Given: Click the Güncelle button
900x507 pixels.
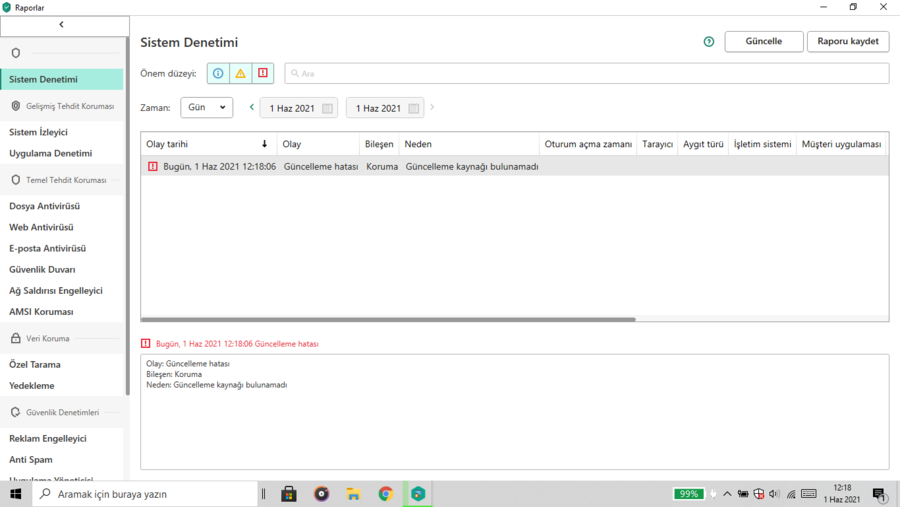Looking at the screenshot, I should 763,41.
